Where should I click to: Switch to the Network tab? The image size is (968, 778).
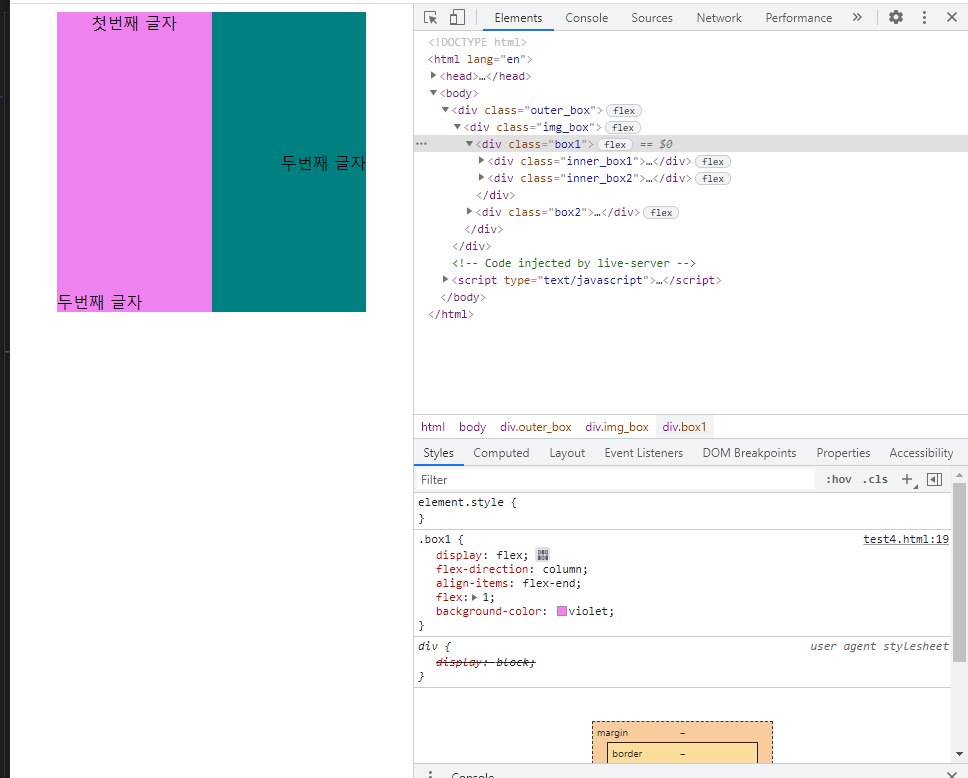pos(719,18)
